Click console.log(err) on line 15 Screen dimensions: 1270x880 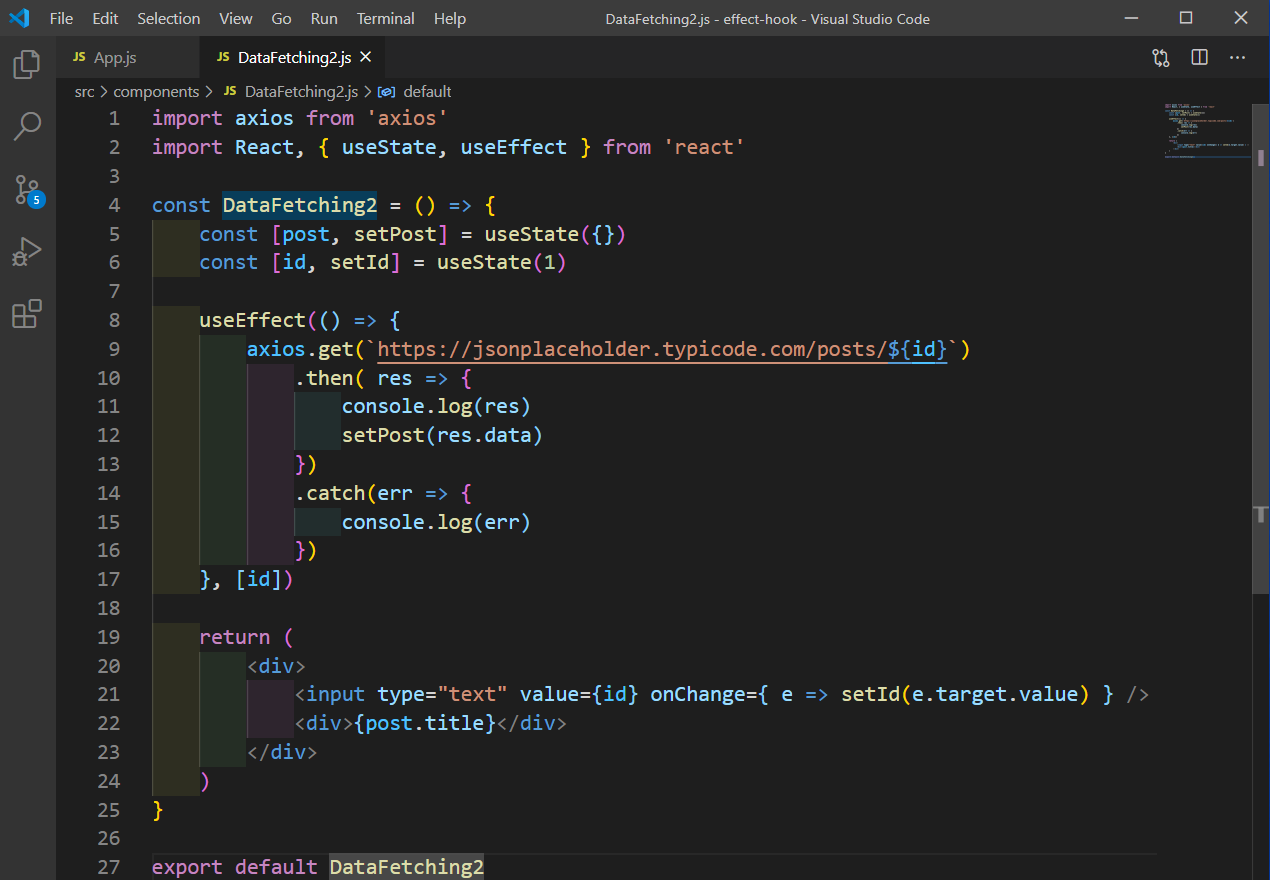(x=436, y=522)
